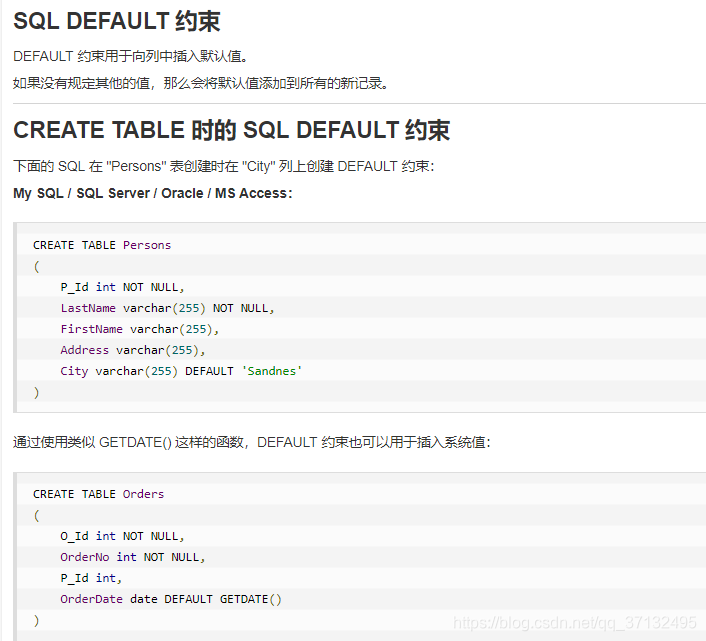Click the code line "P_Id int," in Orders block
The height and width of the screenshot is (641, 706).
click(91, 578)
